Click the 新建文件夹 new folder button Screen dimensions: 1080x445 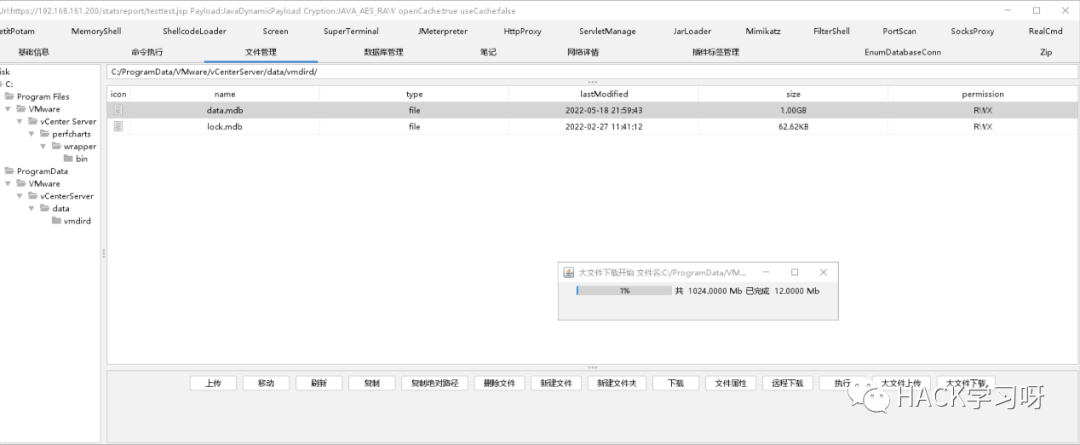[617, 383]
